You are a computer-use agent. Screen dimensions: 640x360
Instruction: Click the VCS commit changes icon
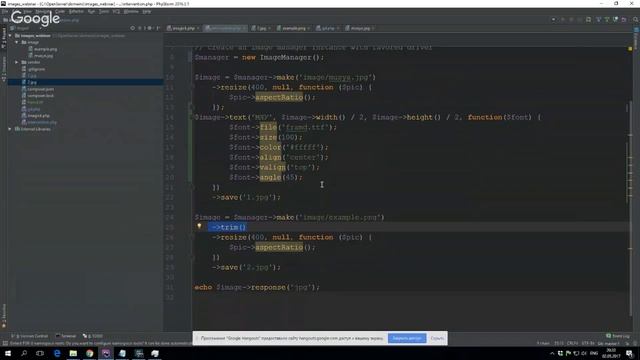(607, 19)
